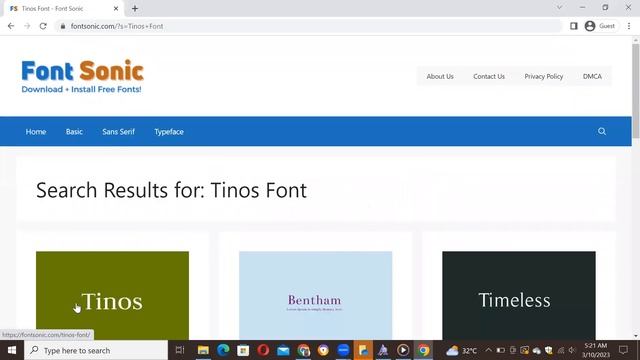Image resolution: width=640 pixels, height=360 pixels.
Task: Click the website search magnifier icon
Action: [602, 131]
